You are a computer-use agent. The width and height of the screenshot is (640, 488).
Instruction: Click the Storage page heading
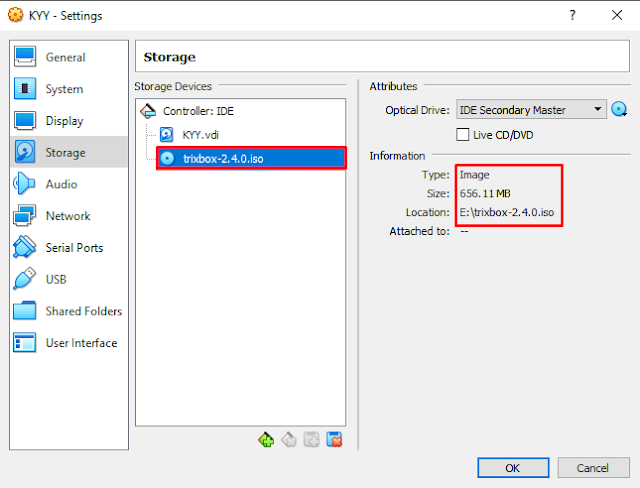tap(169, 57)
